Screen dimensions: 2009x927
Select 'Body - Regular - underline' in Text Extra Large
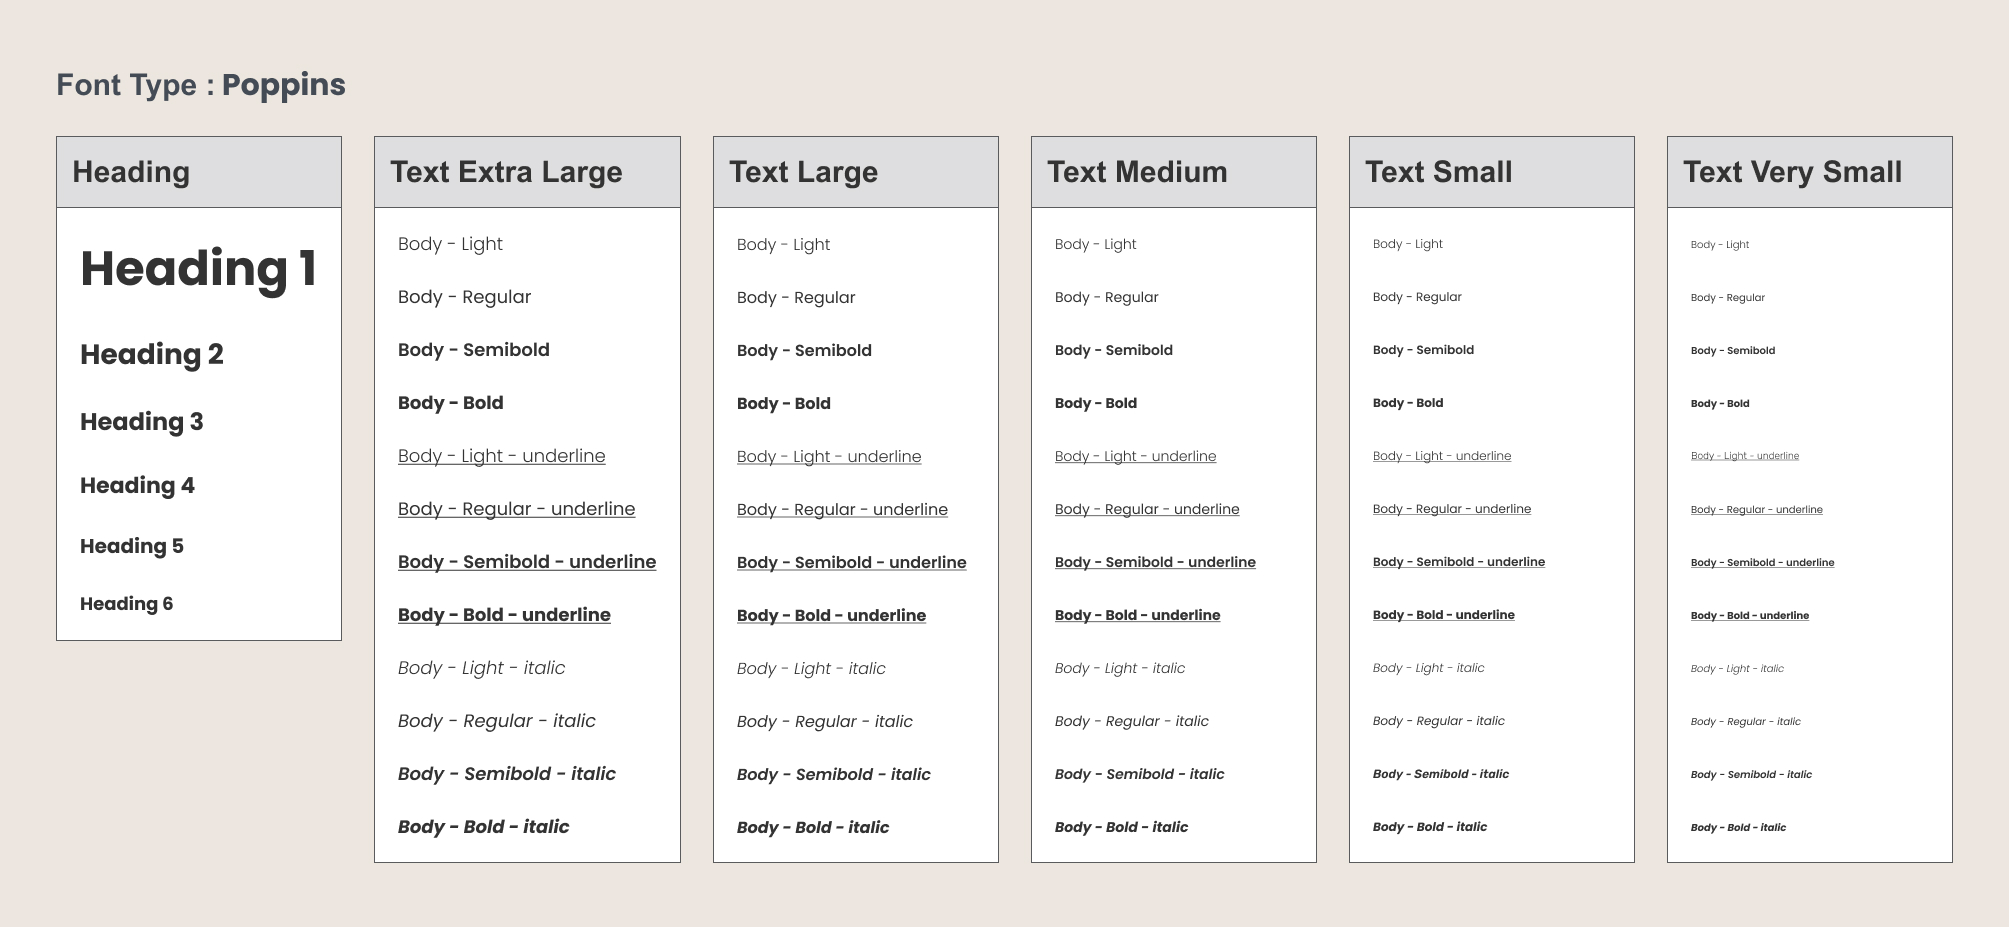point(517,509)
